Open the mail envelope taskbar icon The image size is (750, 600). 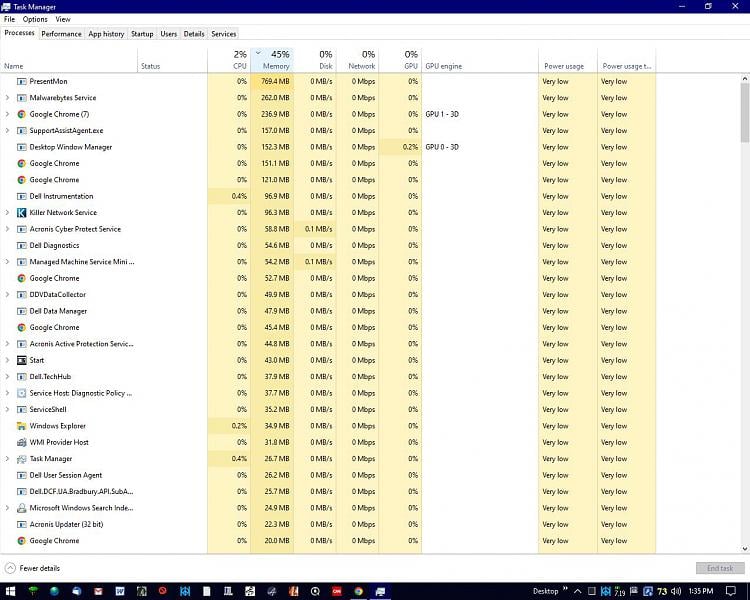tap(98, 591)
